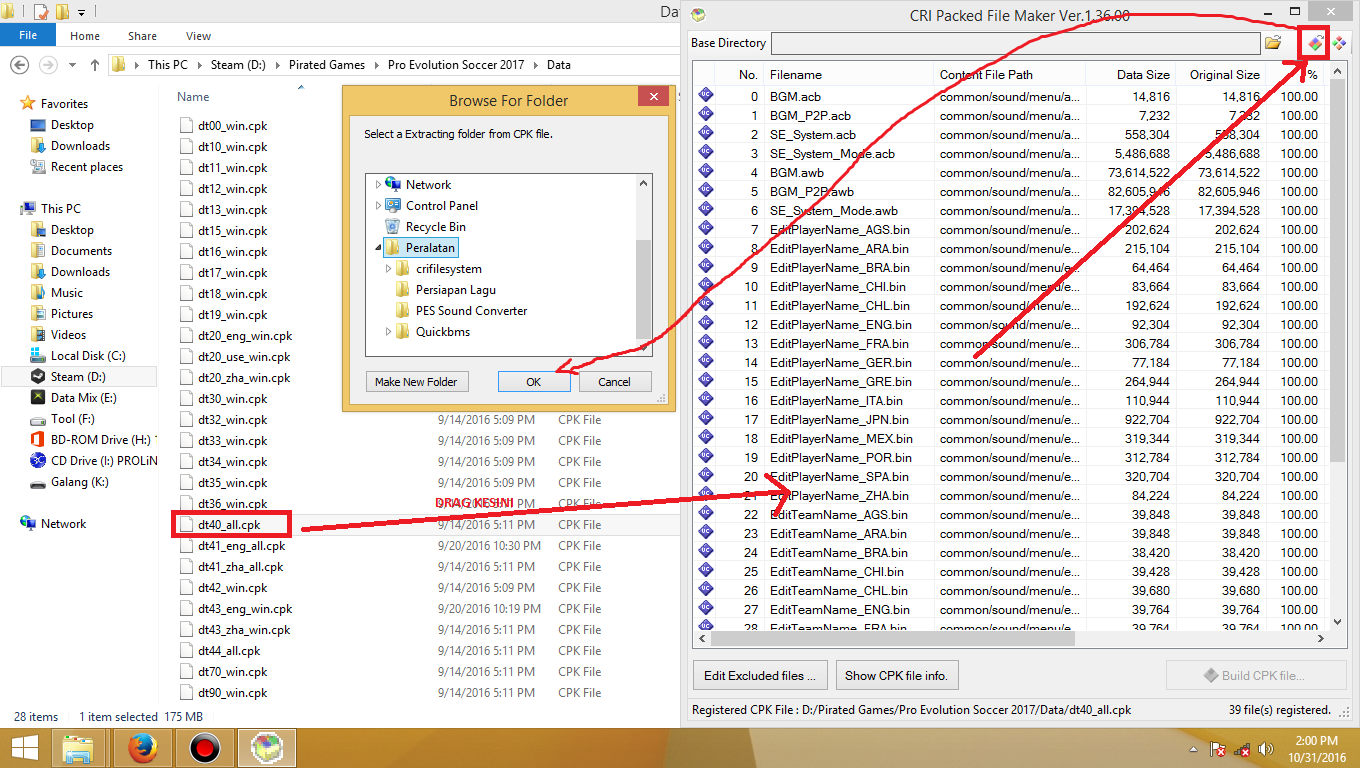Click the row icon beside SE_System.acb
The width and height of the screenshot is (1360, 768).
(706, 134)
